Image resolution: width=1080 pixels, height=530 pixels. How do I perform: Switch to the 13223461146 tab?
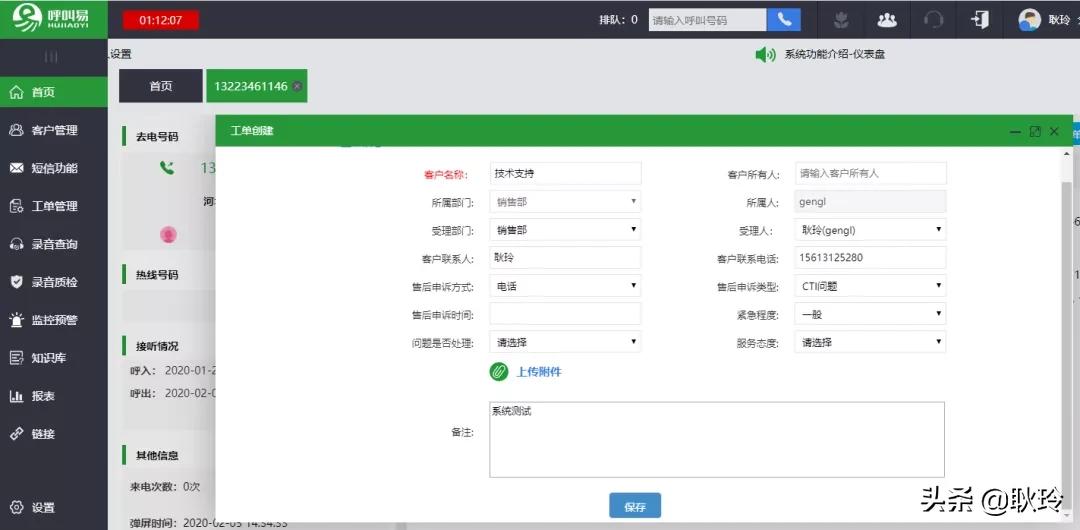tap(256, 86)
